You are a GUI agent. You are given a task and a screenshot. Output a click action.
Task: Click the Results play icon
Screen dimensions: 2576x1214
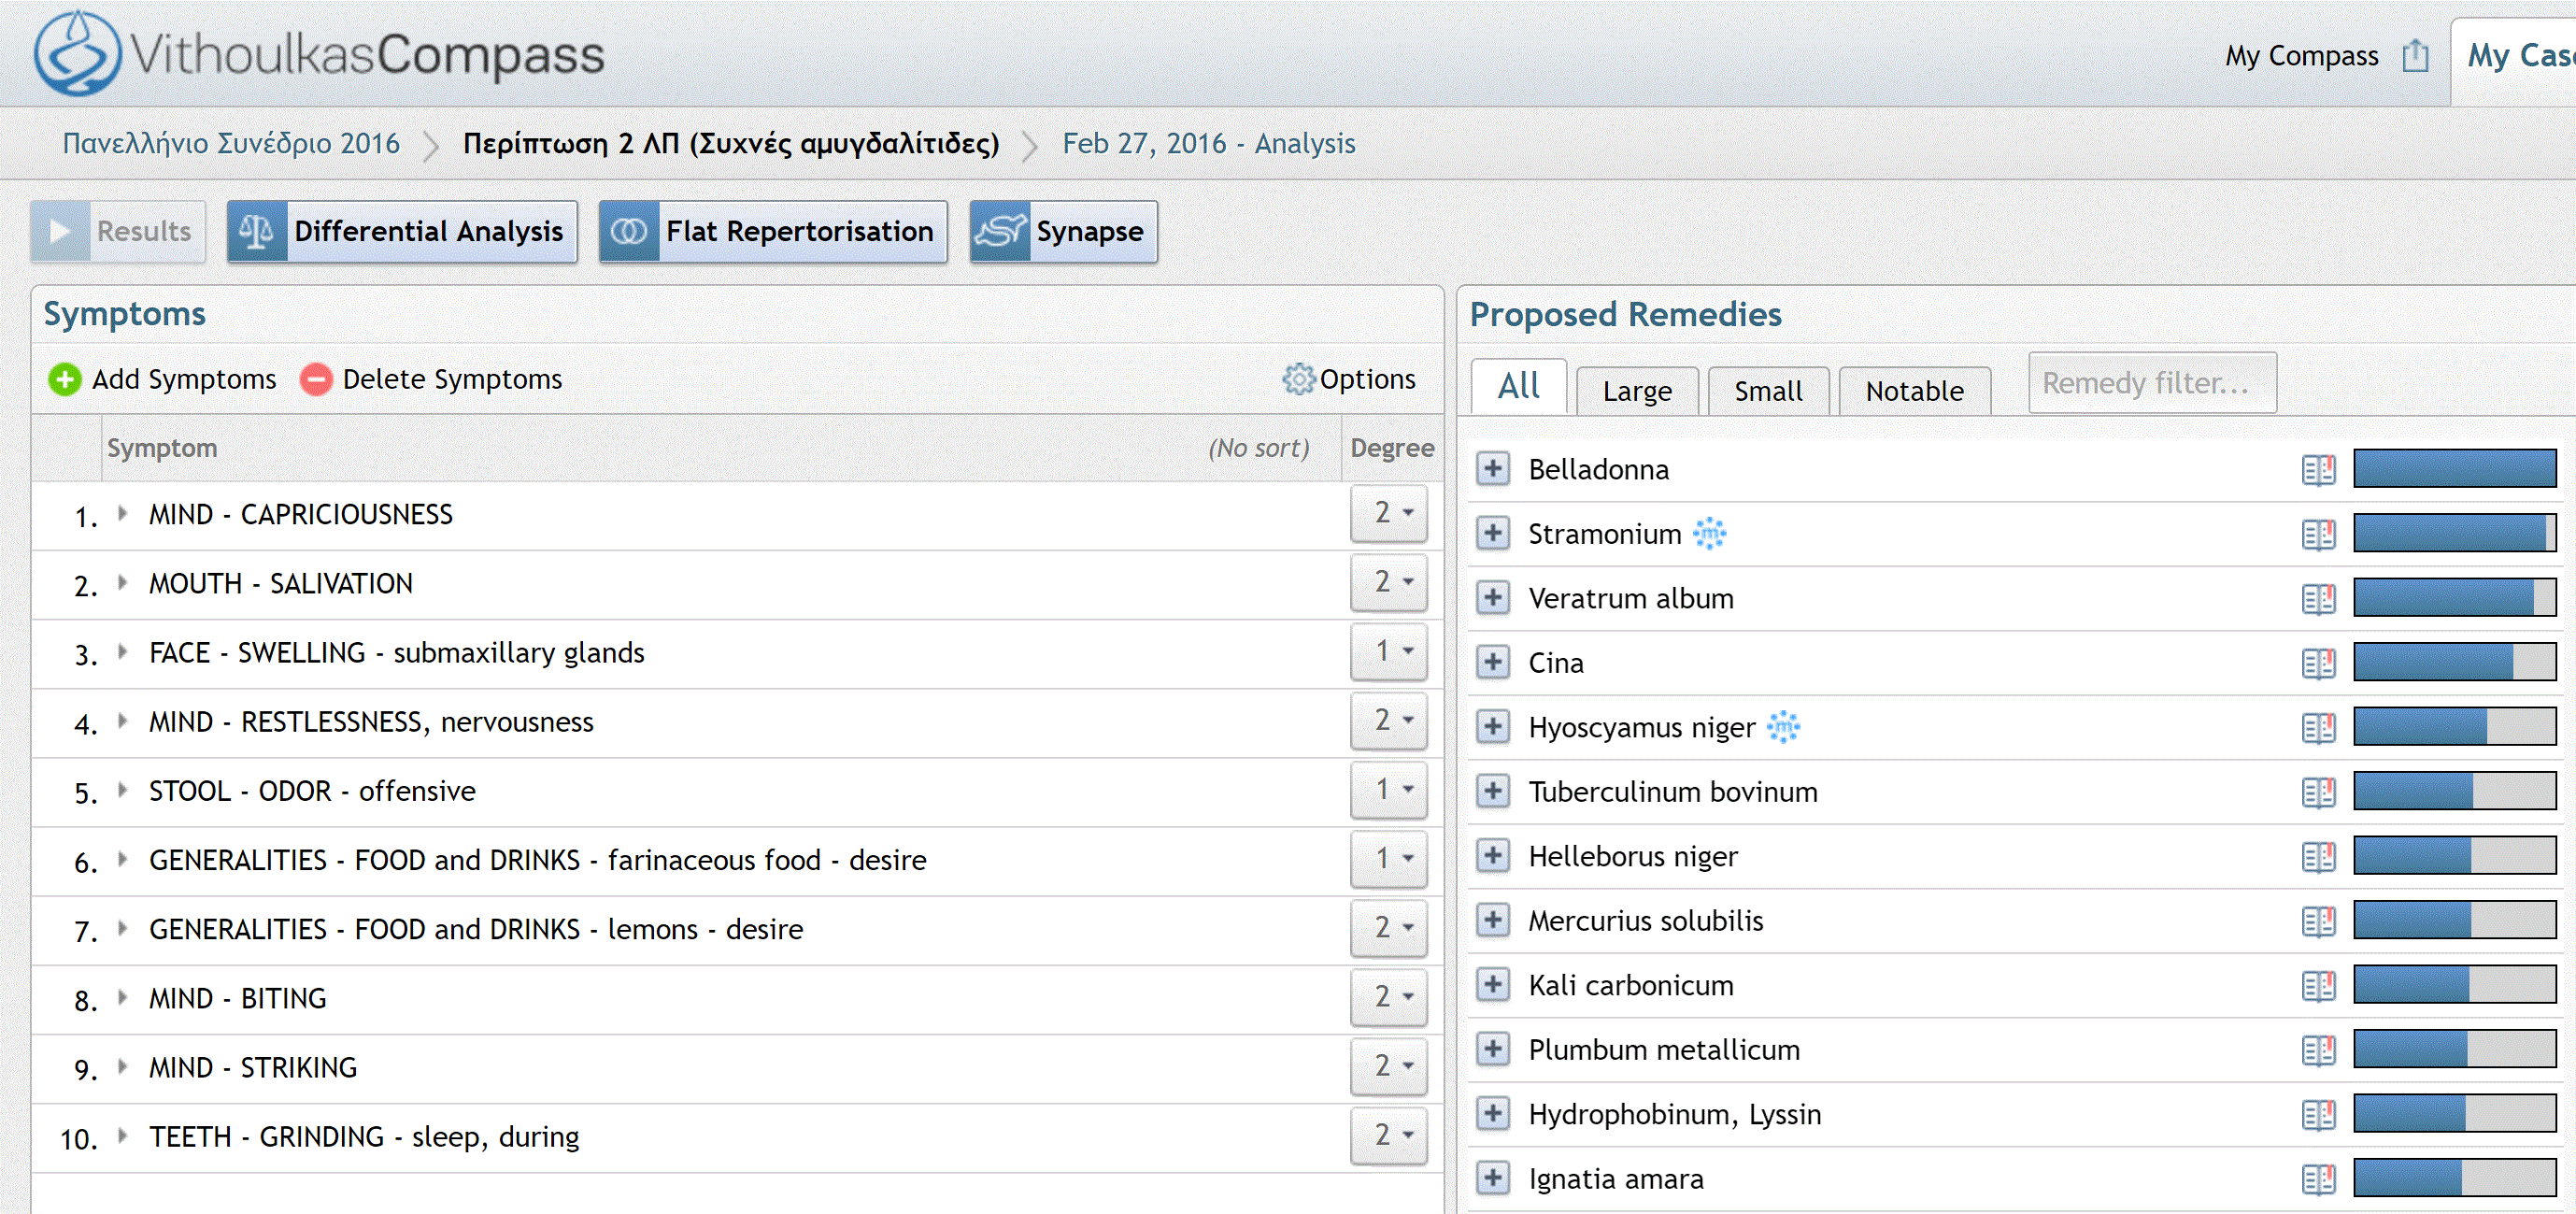pyautogui.click(x=60, y=232)
